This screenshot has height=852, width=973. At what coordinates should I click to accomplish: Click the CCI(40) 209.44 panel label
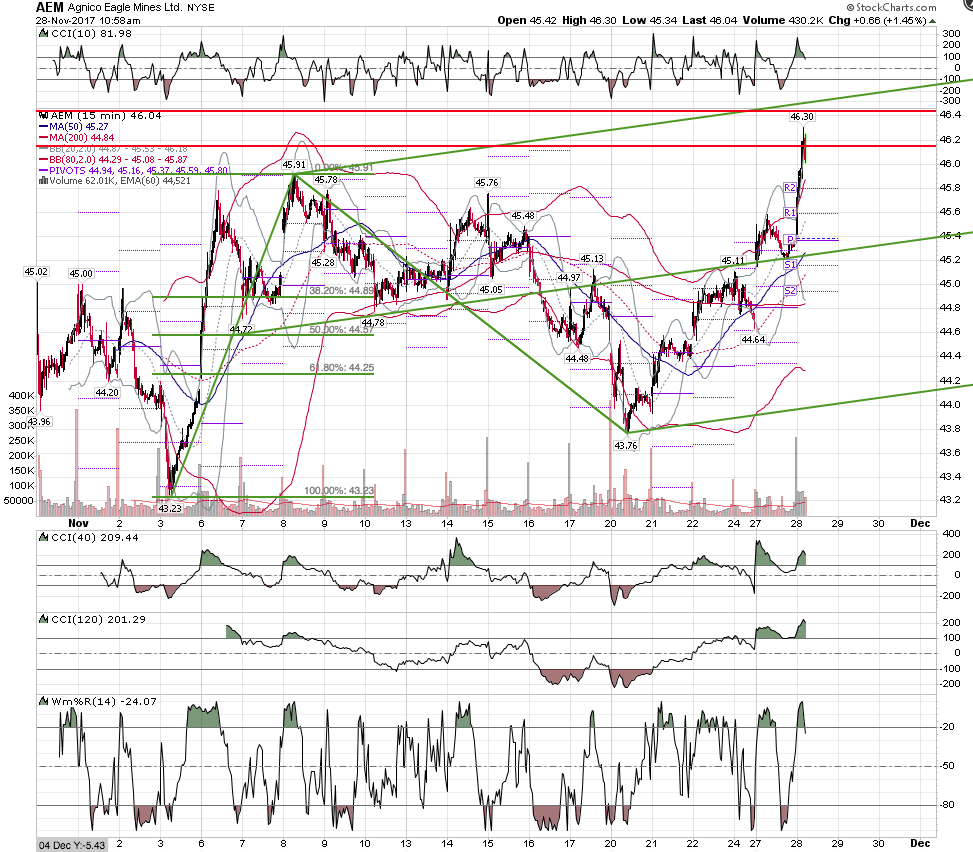coord(95,537)
